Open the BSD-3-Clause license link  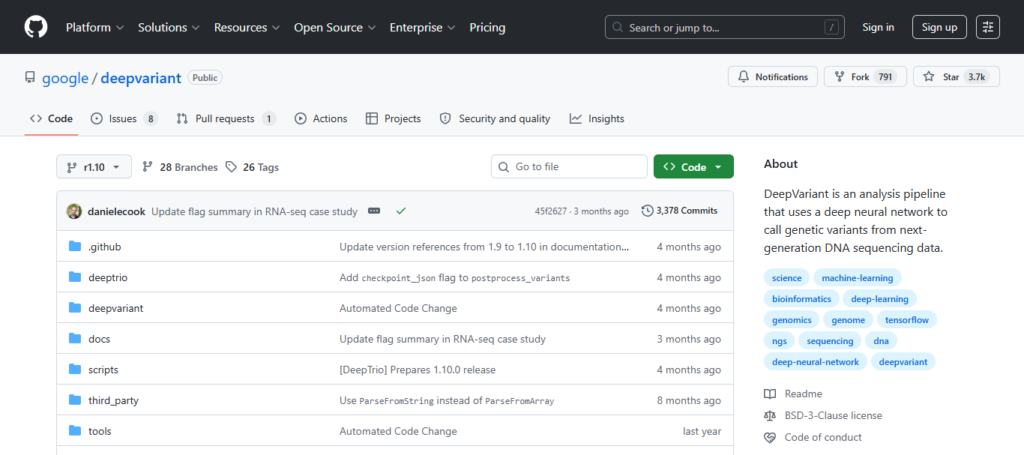pyautogui.click(x=823, y=415)
